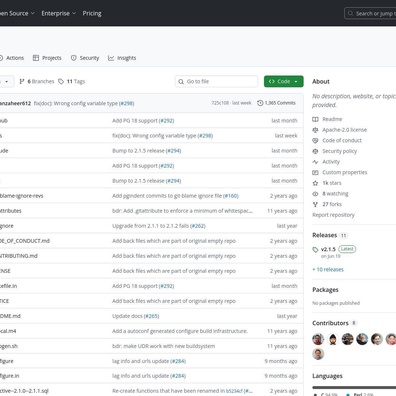Open the Pricing page link
The height and width of the screenshot is (396, 396).
tap(92, 13)
